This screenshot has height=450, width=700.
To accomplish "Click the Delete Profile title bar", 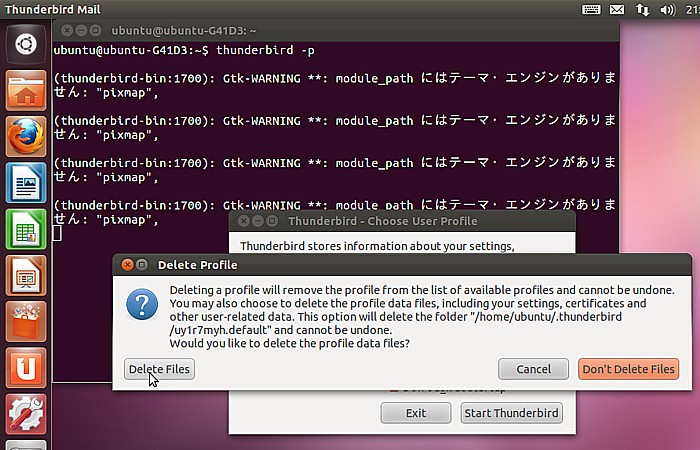I will (402, 265).
